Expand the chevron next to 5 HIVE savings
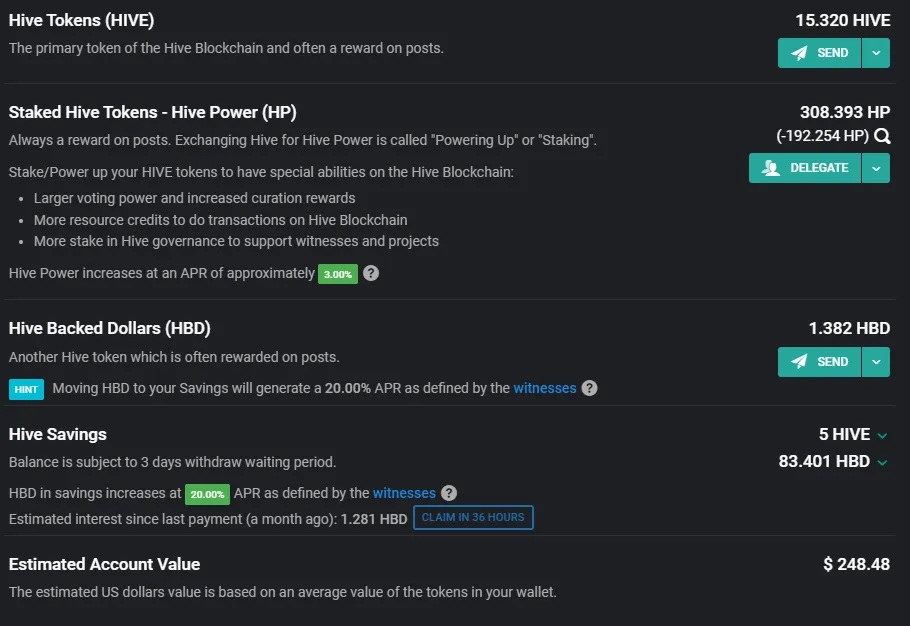This screenshot has width=910, height=626. 882,435
